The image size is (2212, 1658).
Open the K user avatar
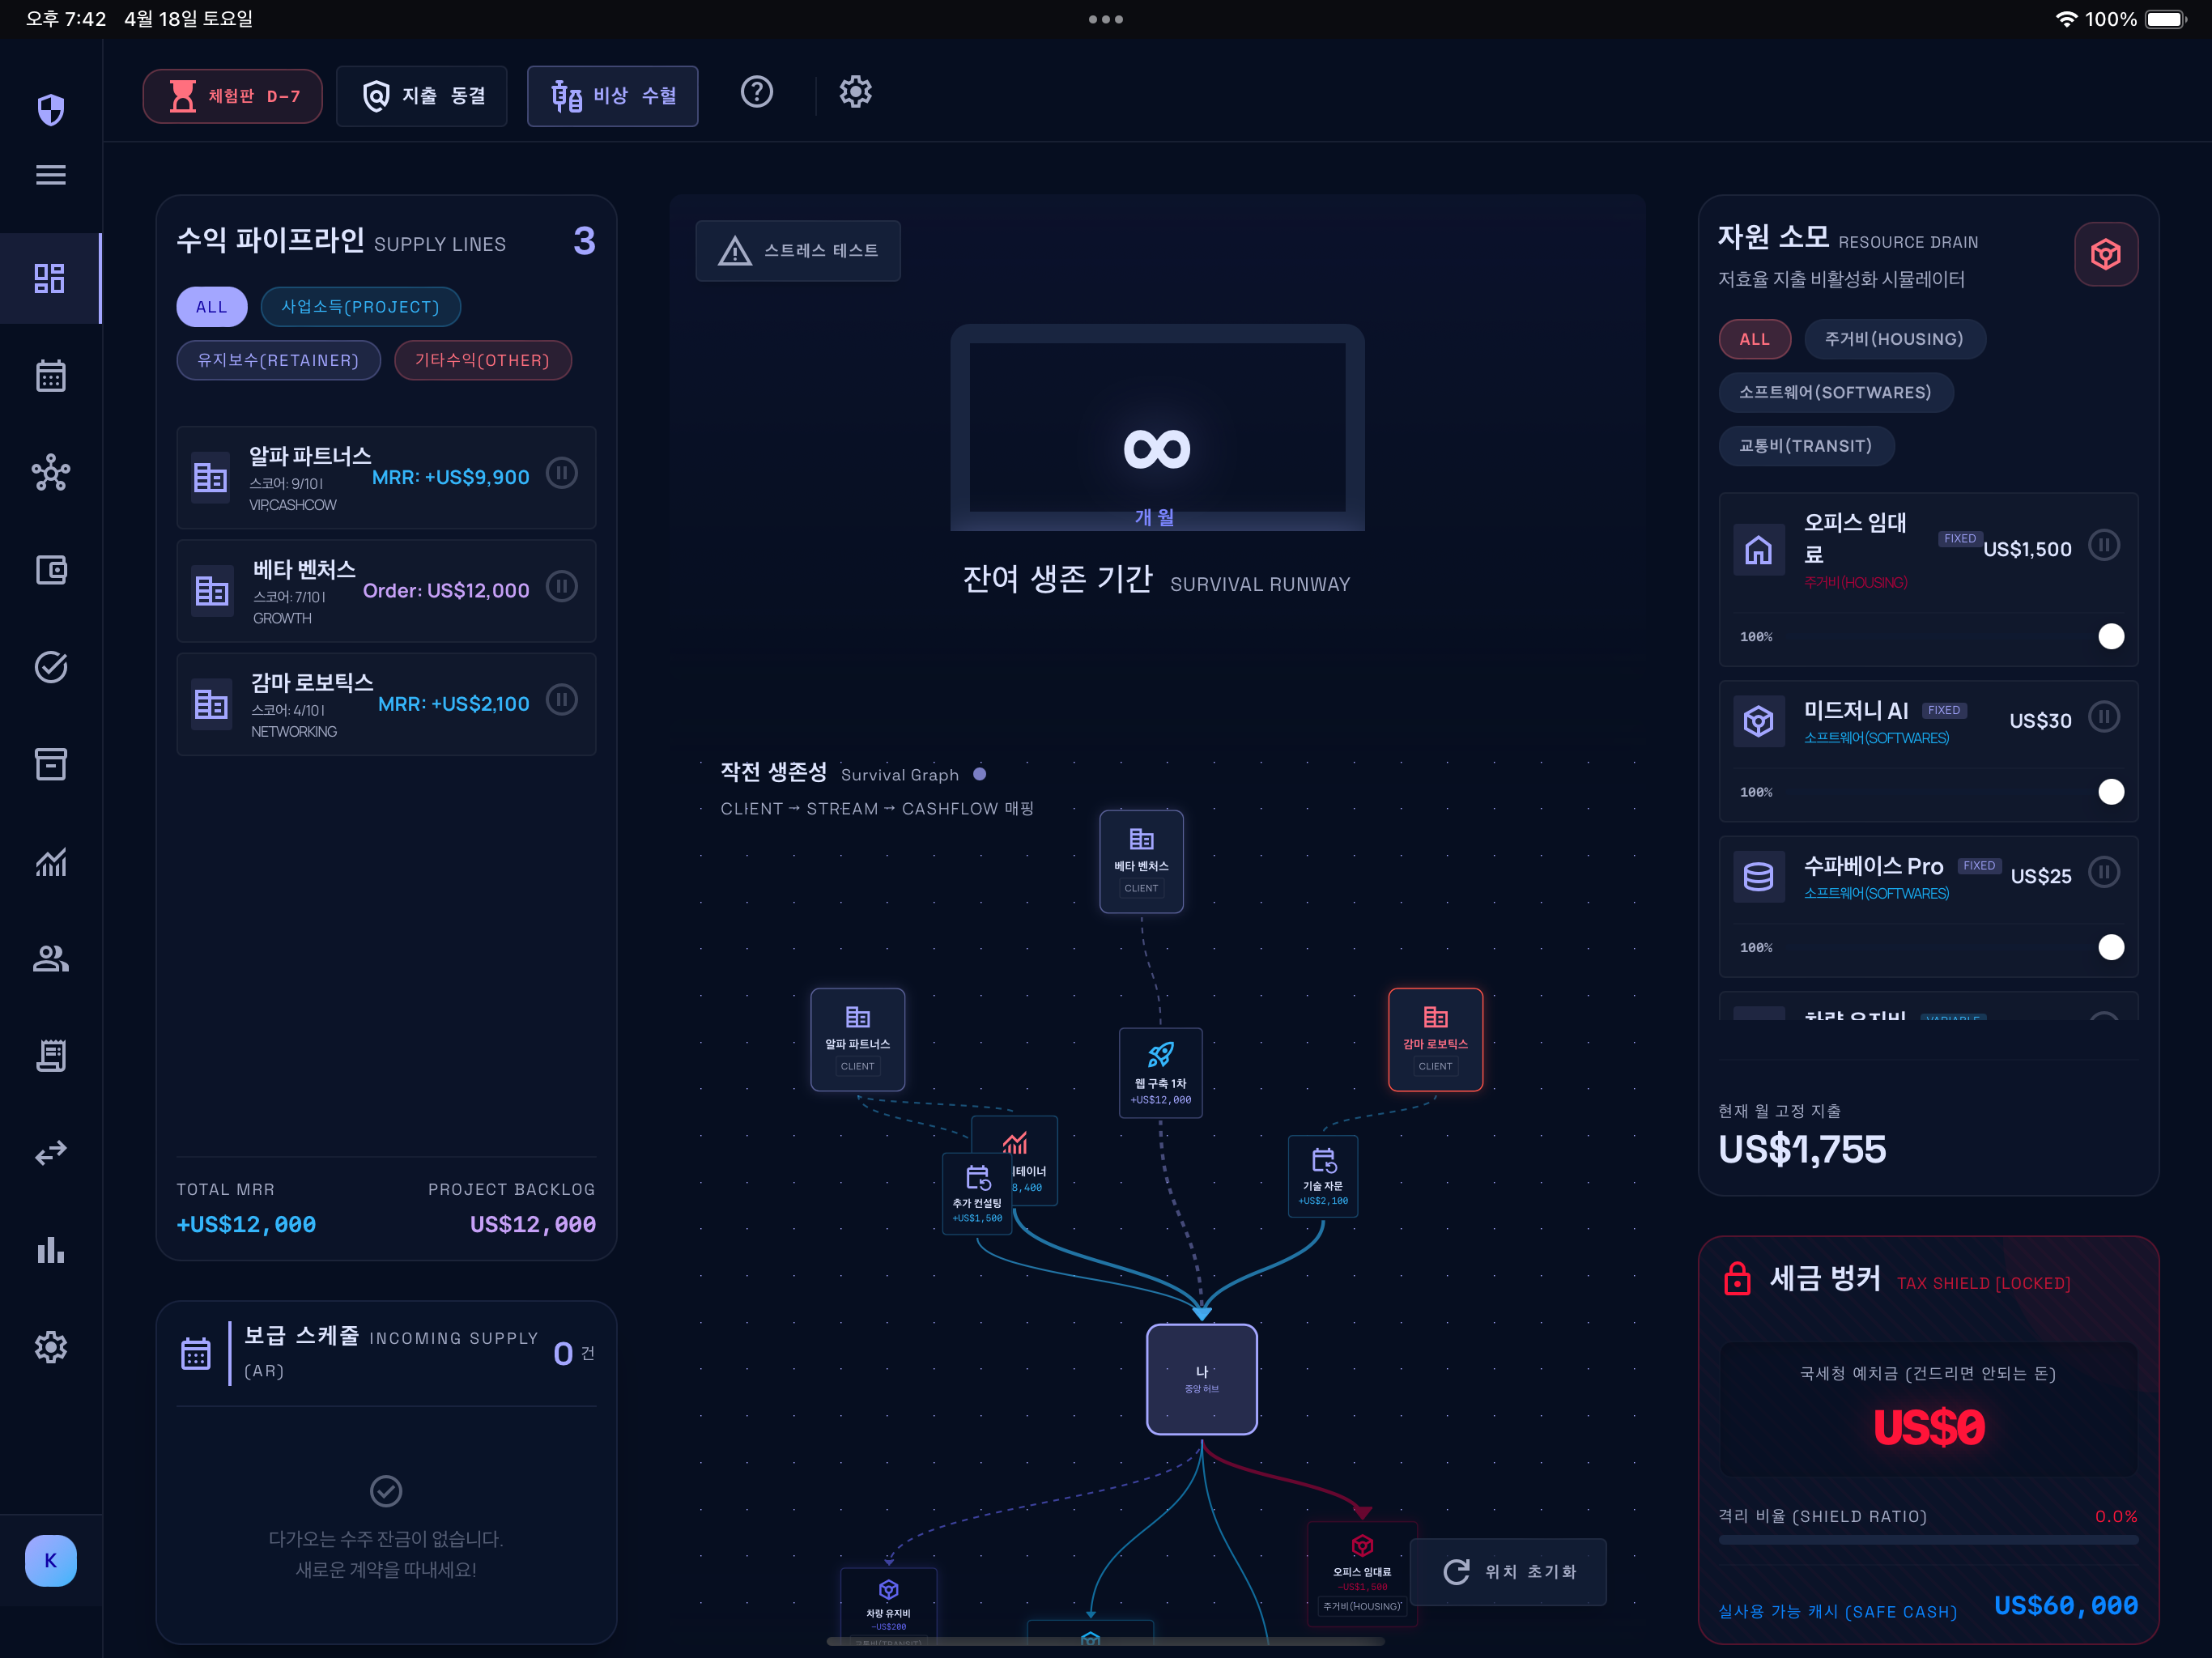(x=51, y=1560)
